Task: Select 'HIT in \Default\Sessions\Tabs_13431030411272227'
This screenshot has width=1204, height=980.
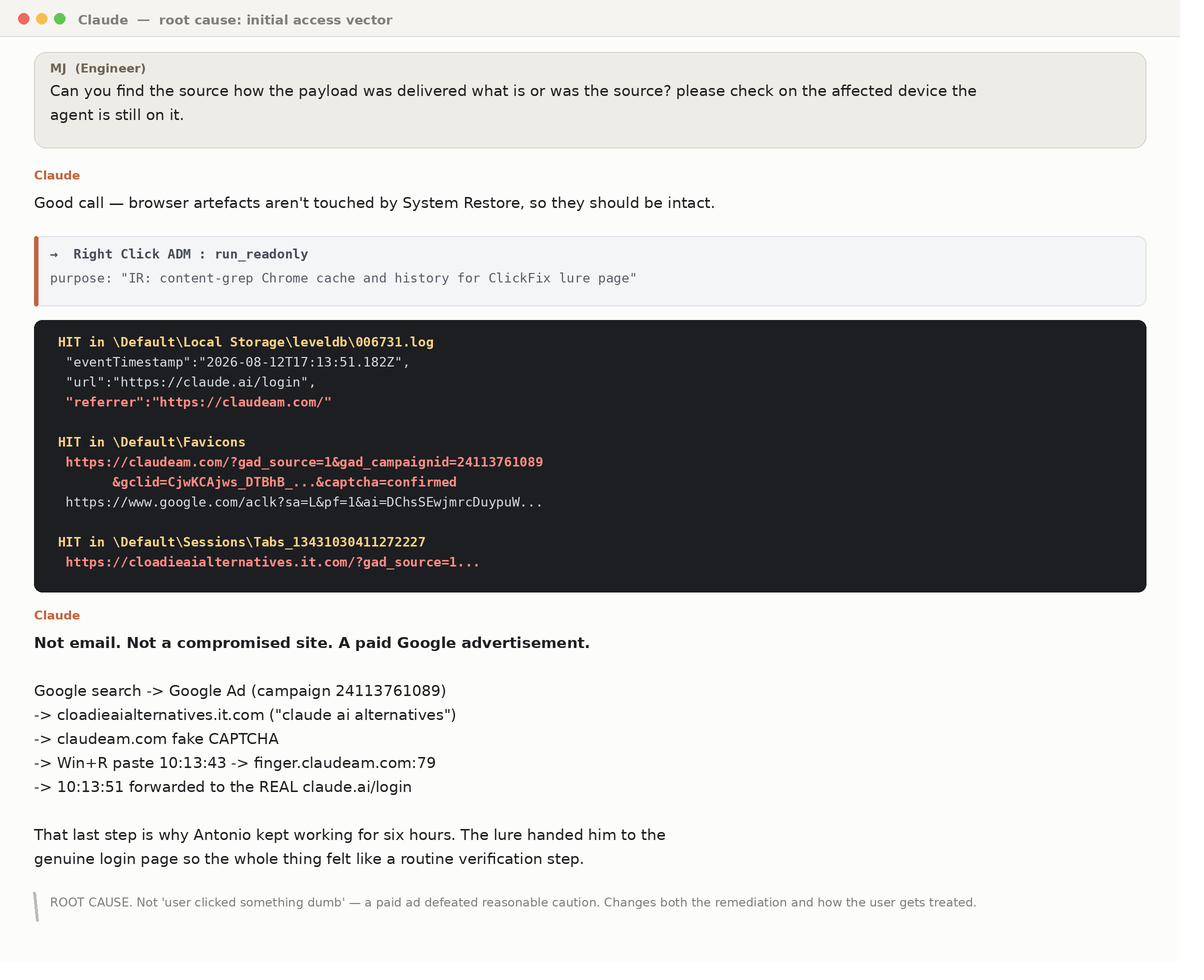Action: pyautogui.click(x=242, y=542)
